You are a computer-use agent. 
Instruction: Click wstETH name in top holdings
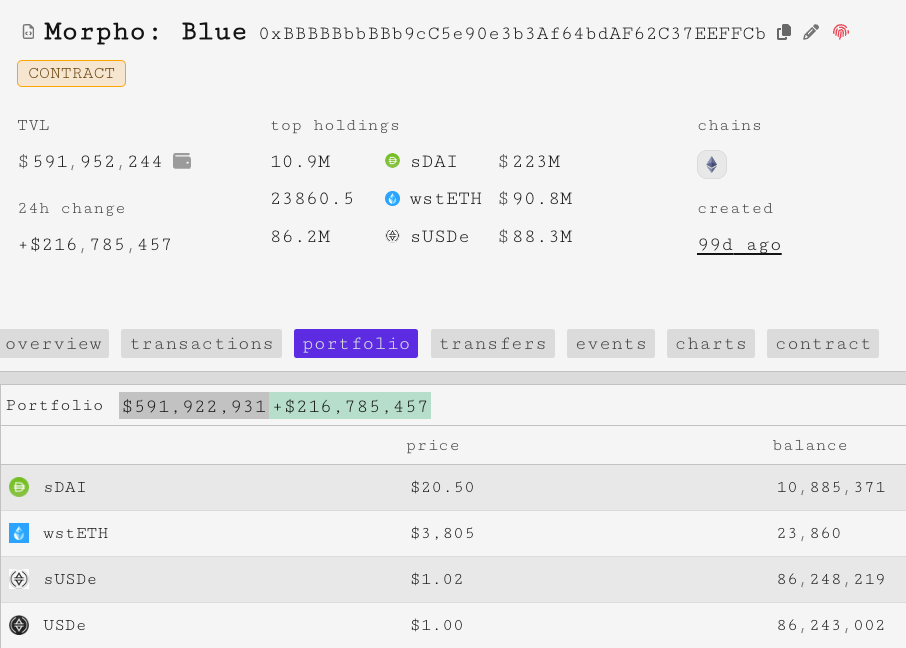(x=445, y=199)
